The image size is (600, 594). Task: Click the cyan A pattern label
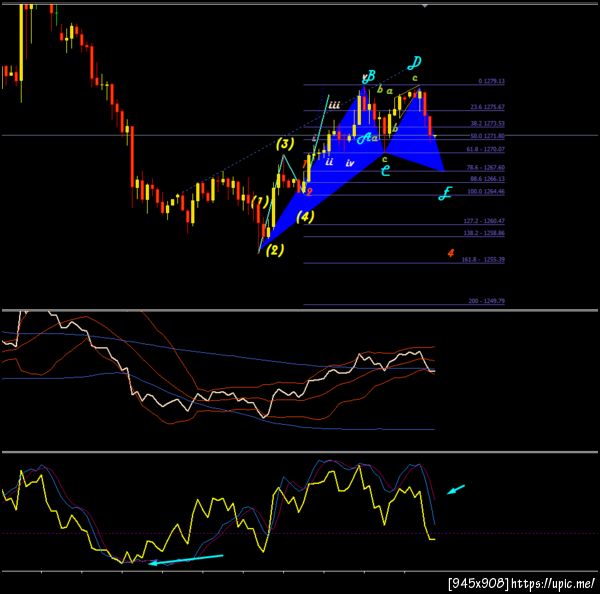(x=364, y=138)
